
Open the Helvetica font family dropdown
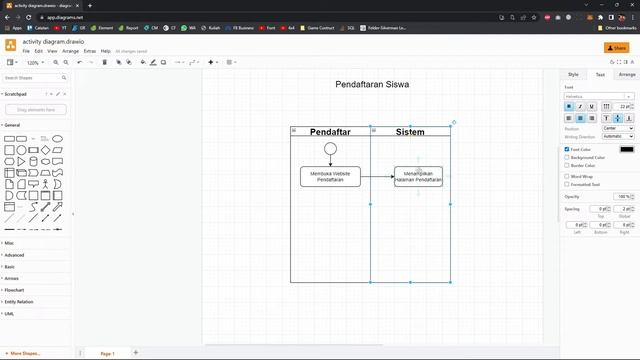tap(598, 96)
